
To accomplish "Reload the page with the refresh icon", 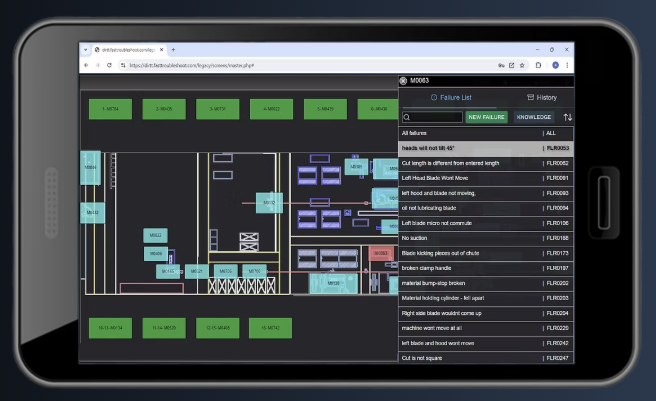I will 112,65.
